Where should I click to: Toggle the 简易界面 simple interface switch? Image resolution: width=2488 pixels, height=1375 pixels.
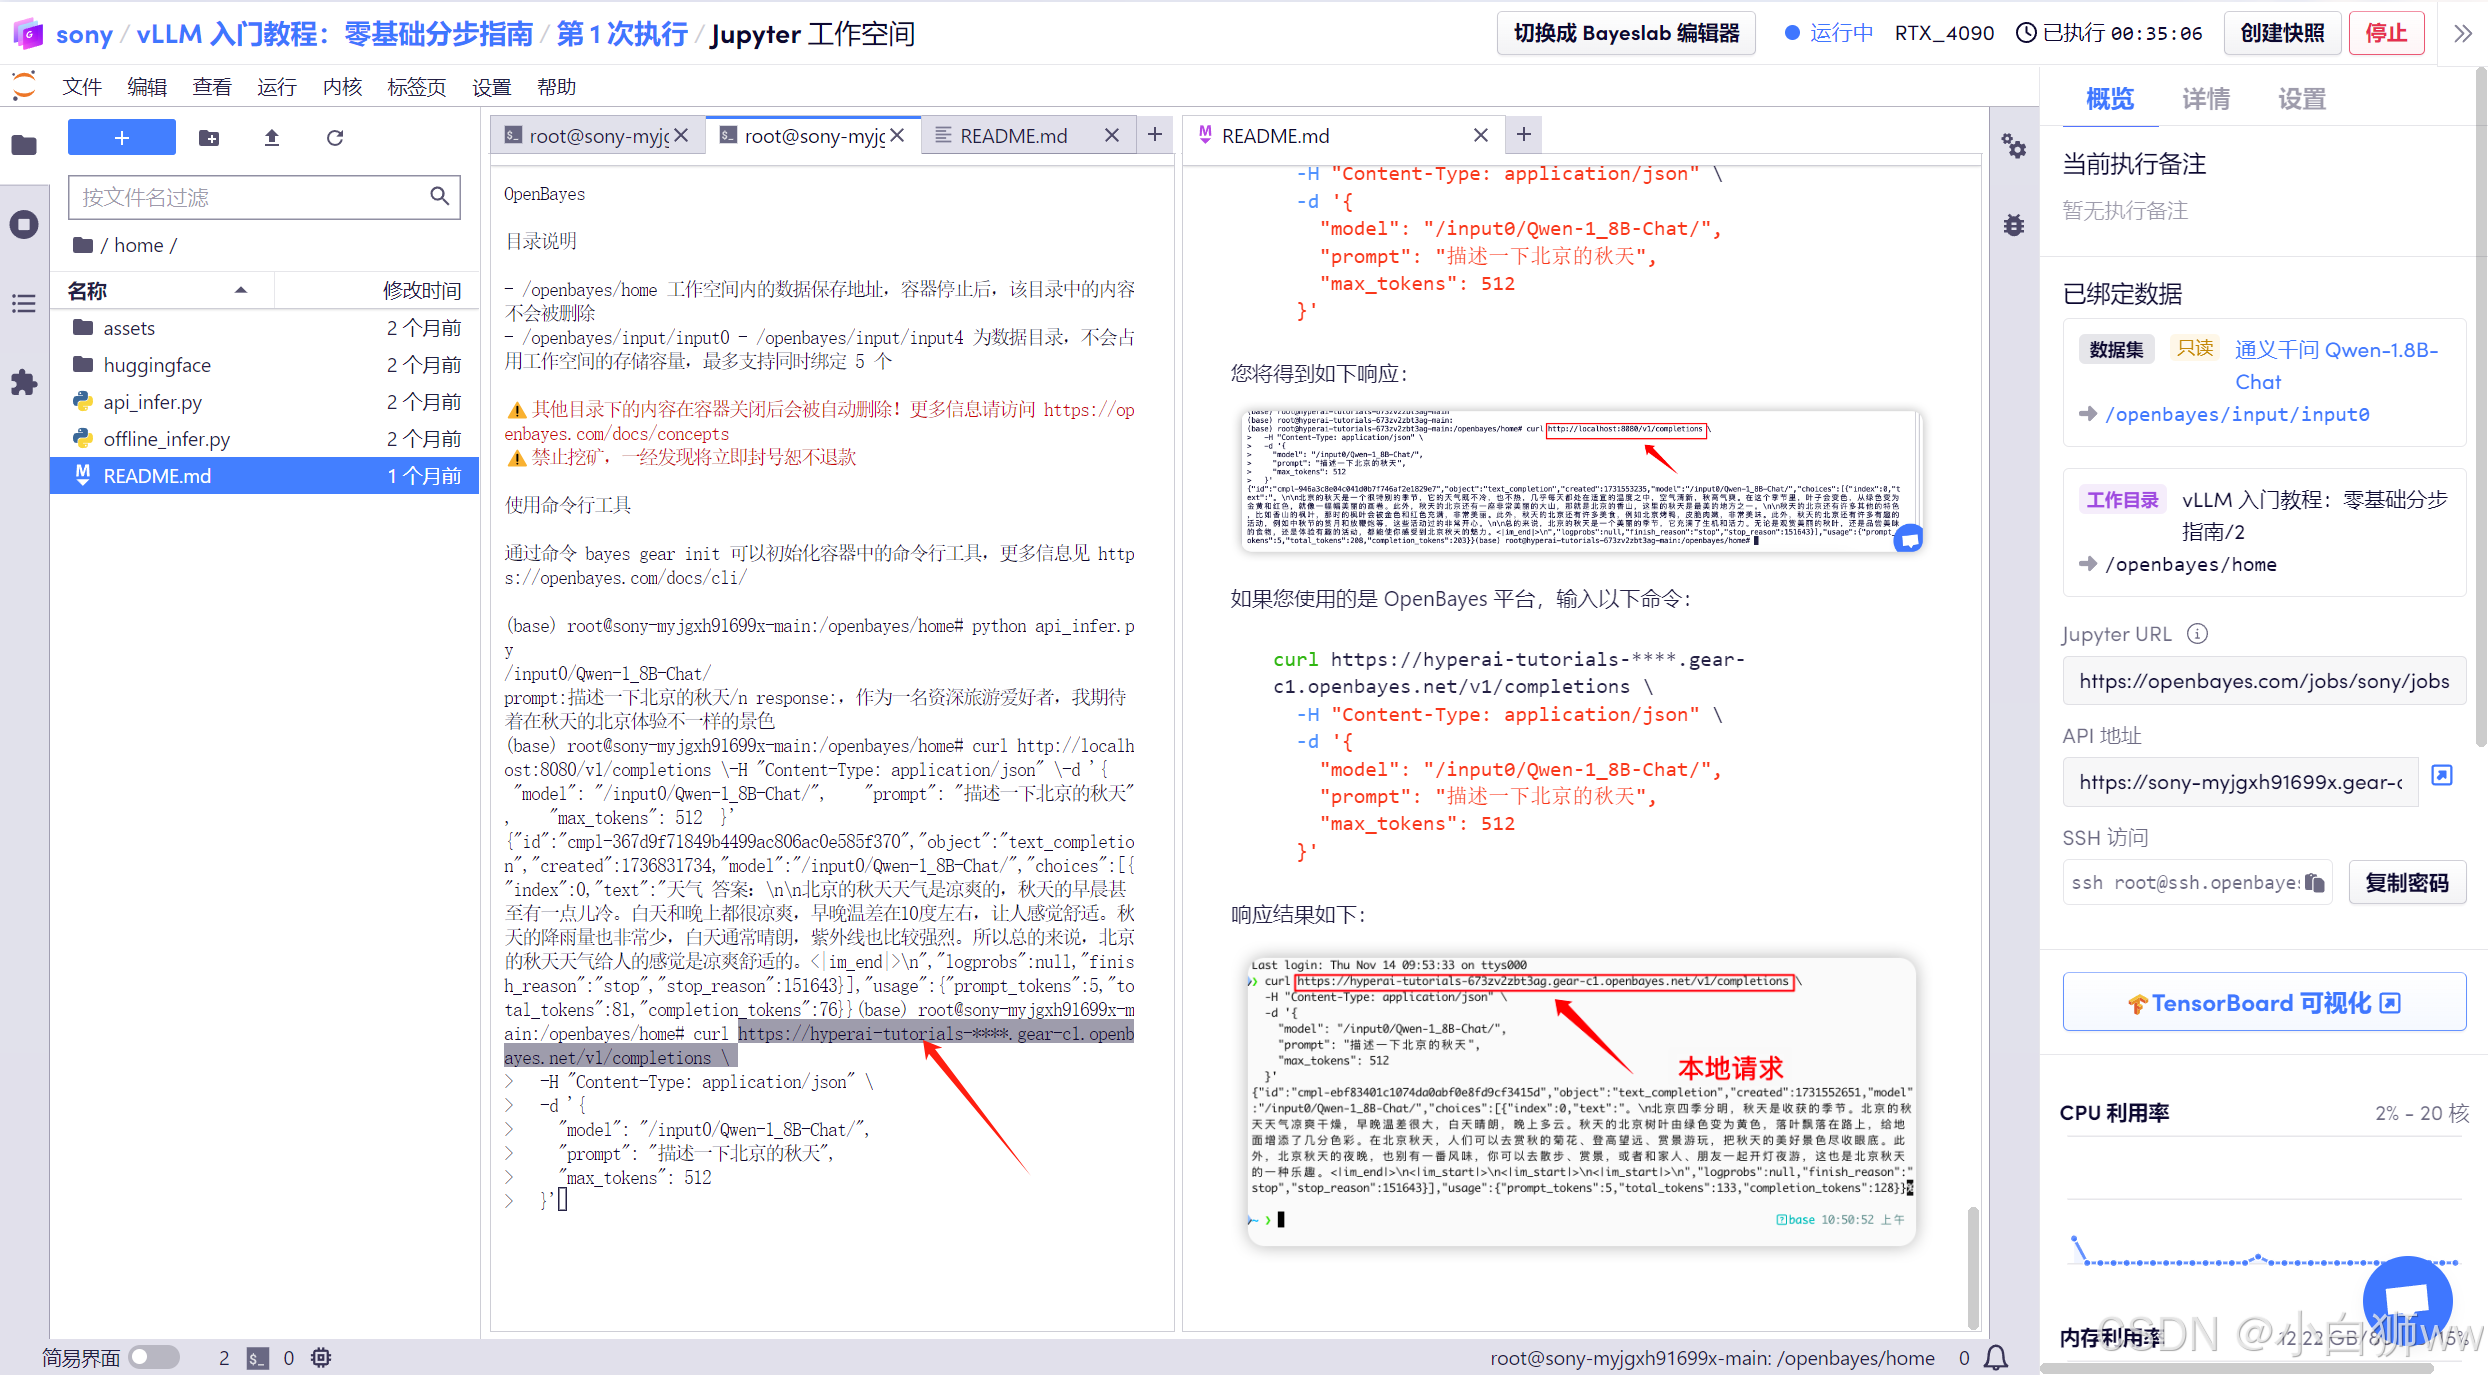154,1357
